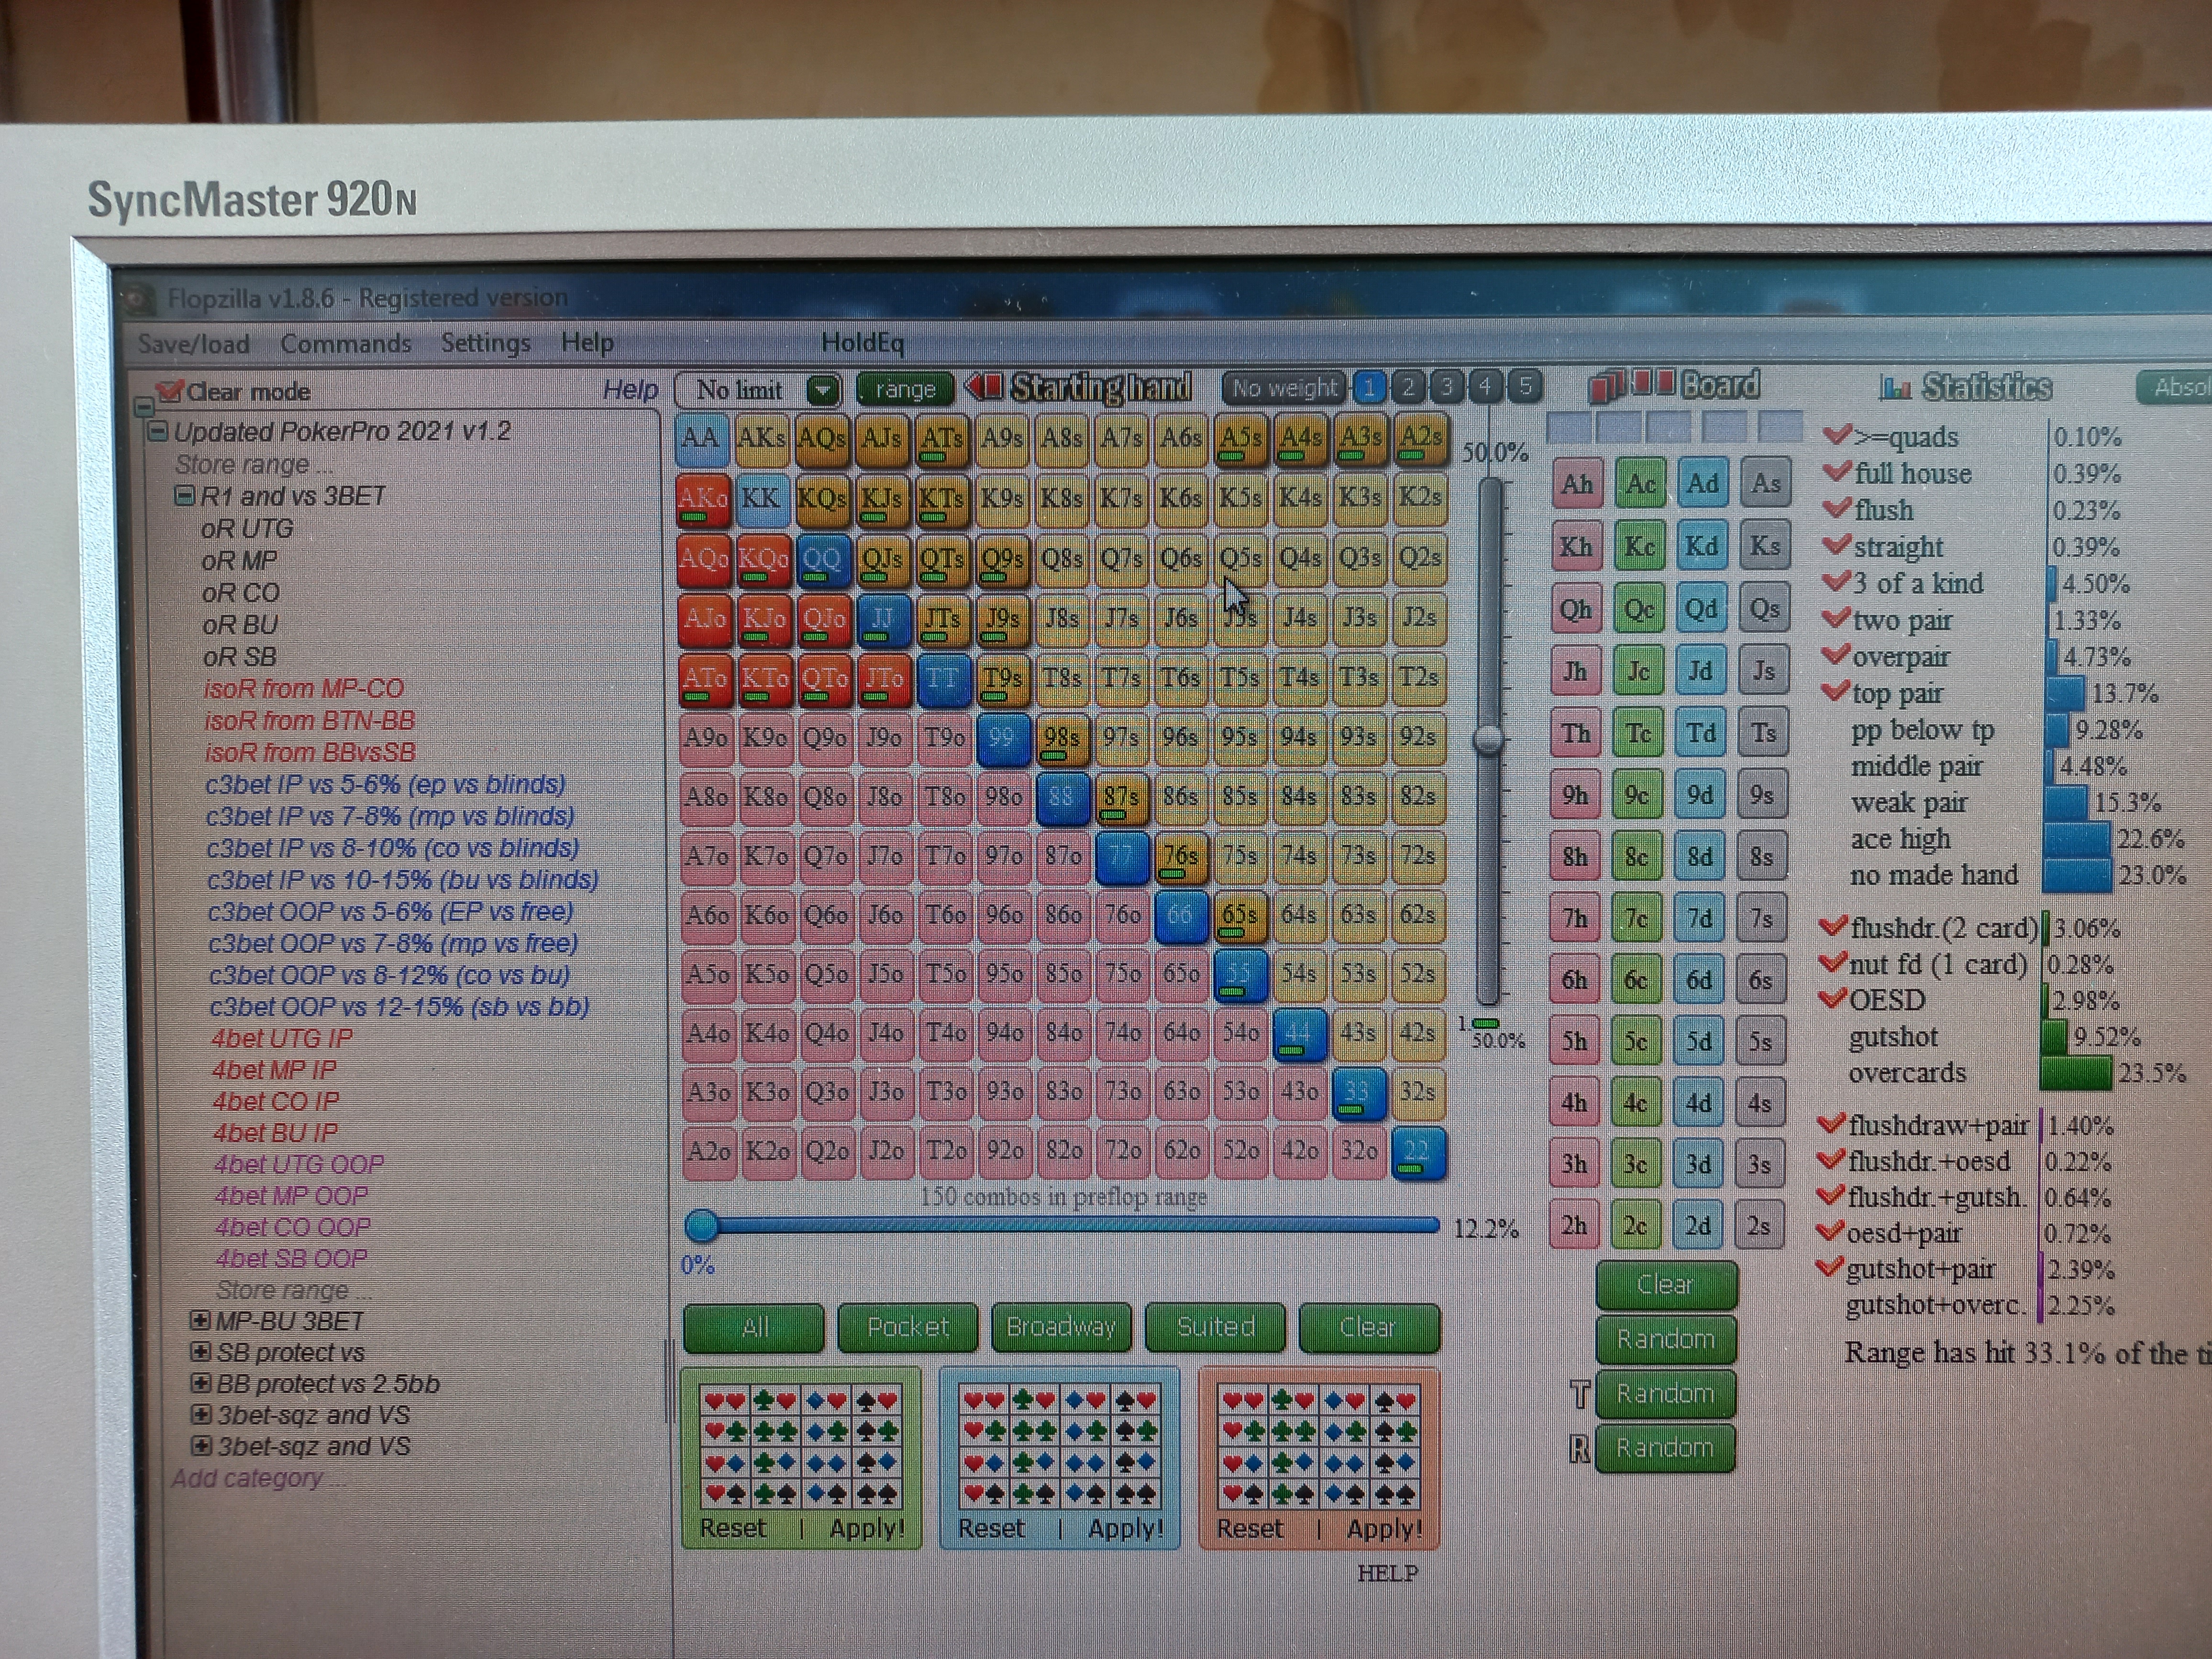Click the All range button
This screenshot has height=1659, width=2212.
pos(755,1327)
